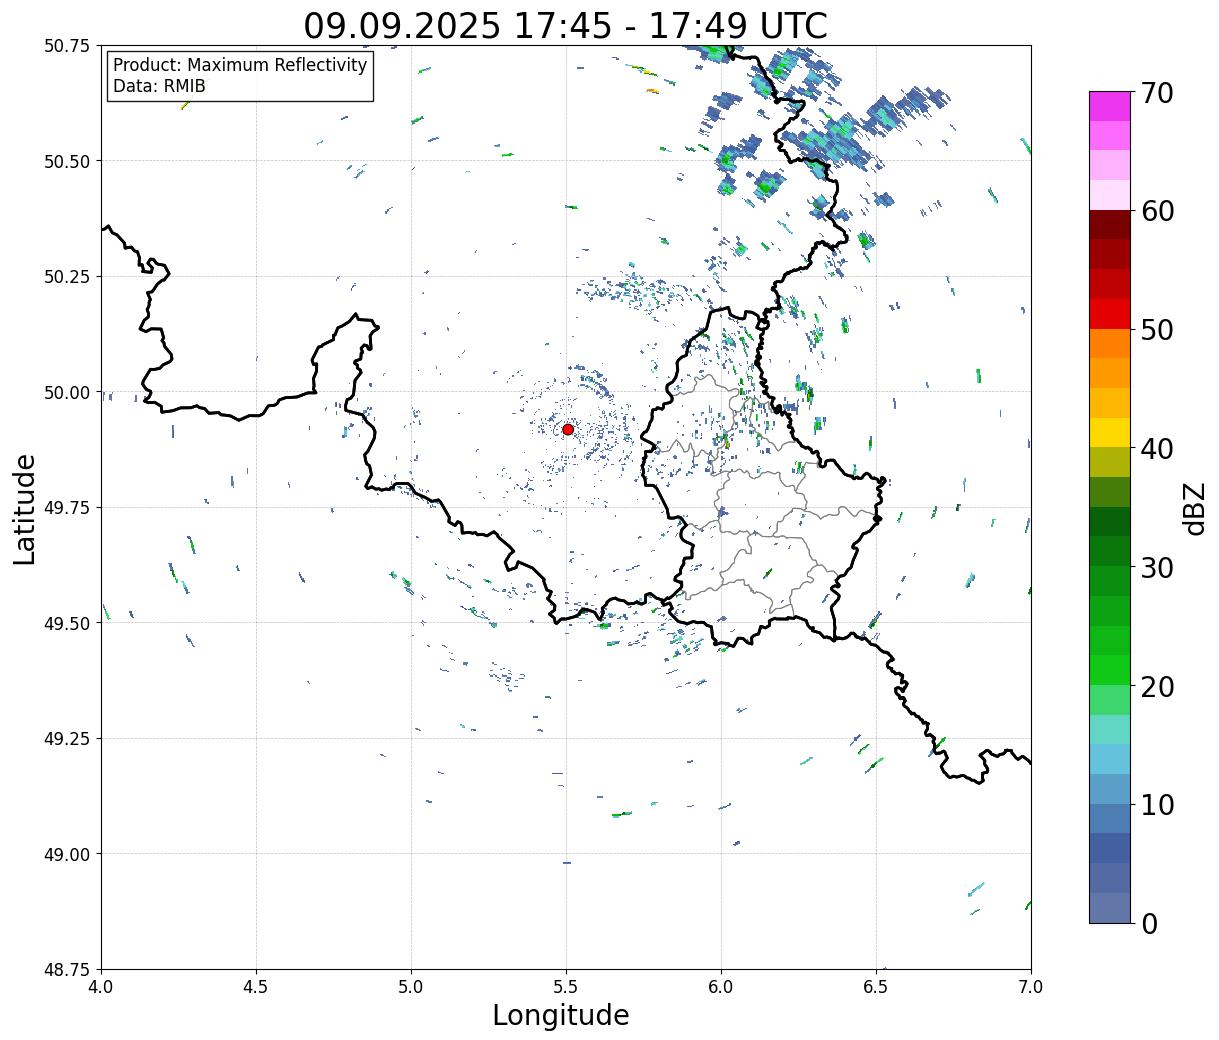Click the 'Data: RMIB' label
Viewport: 1219px width, 1040px height.
pos(159,86)
